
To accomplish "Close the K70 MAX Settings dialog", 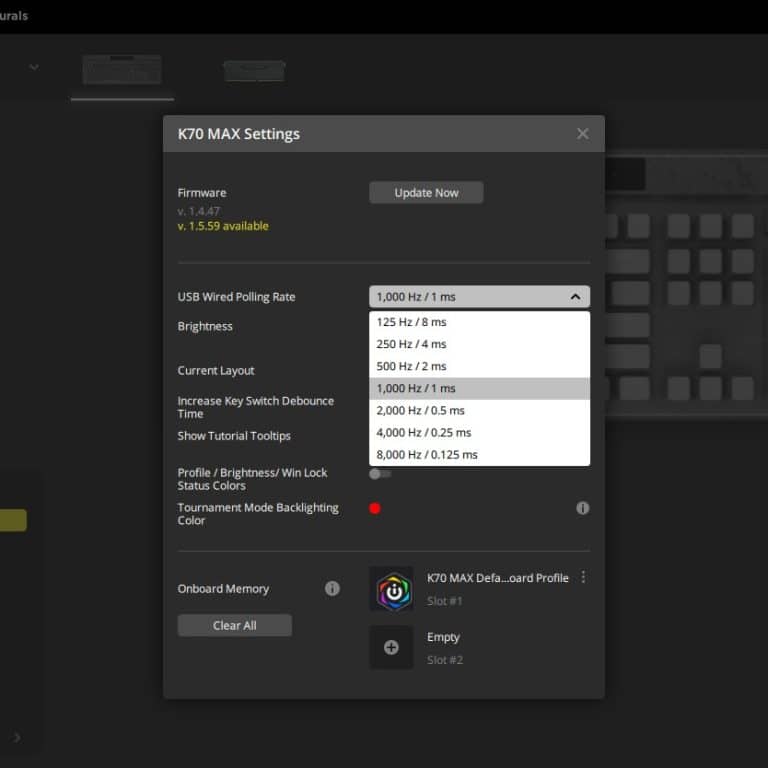I will 583,134.
